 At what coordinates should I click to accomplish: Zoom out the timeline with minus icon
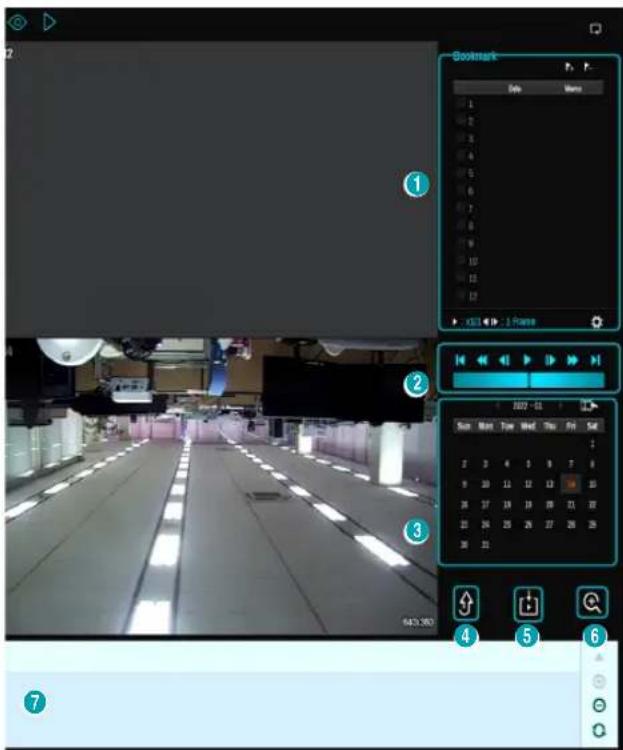point(599,706)
